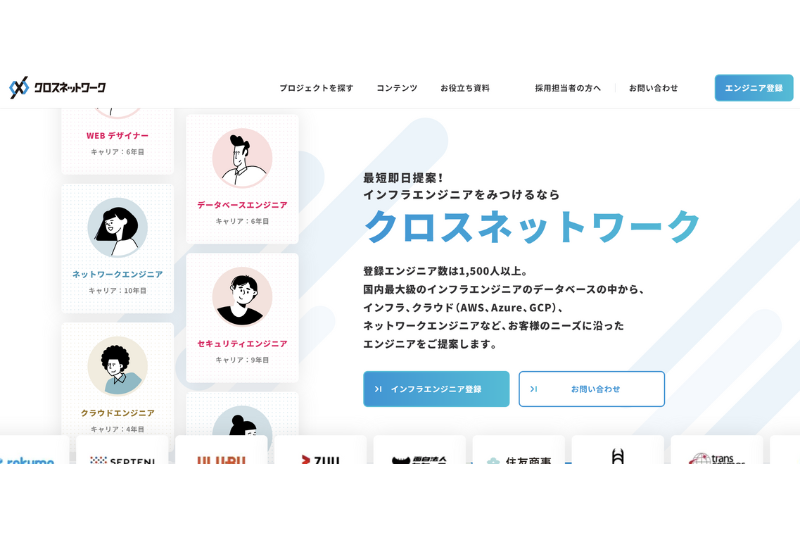
Task: Select お問い合わせ in the header navigation
Action: pos(654,88)
